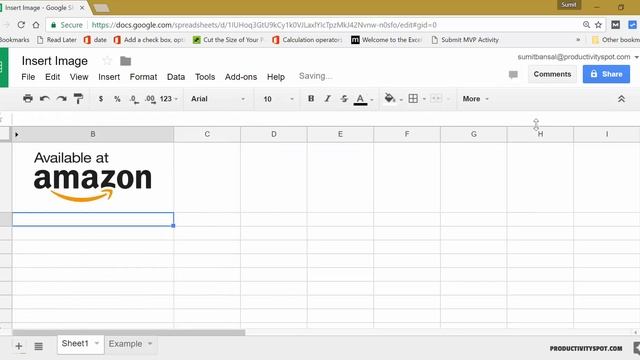Undo the last action
Image resolution: width=640 pixels, height=360 pixels.
click(44, 99)
